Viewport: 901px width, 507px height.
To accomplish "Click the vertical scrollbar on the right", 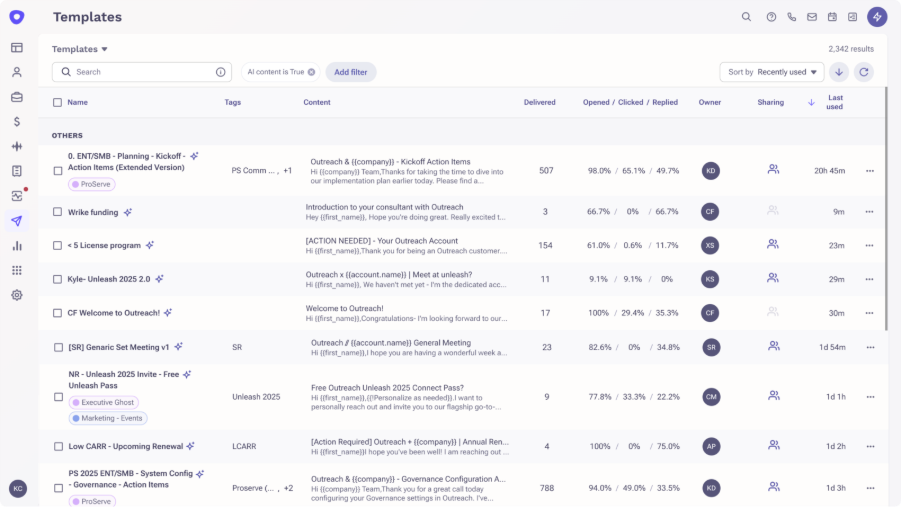I will (885, 207).
